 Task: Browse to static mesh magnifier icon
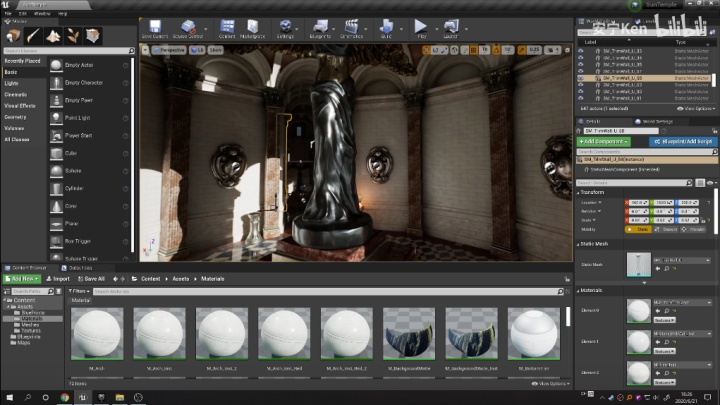[667, 269]
